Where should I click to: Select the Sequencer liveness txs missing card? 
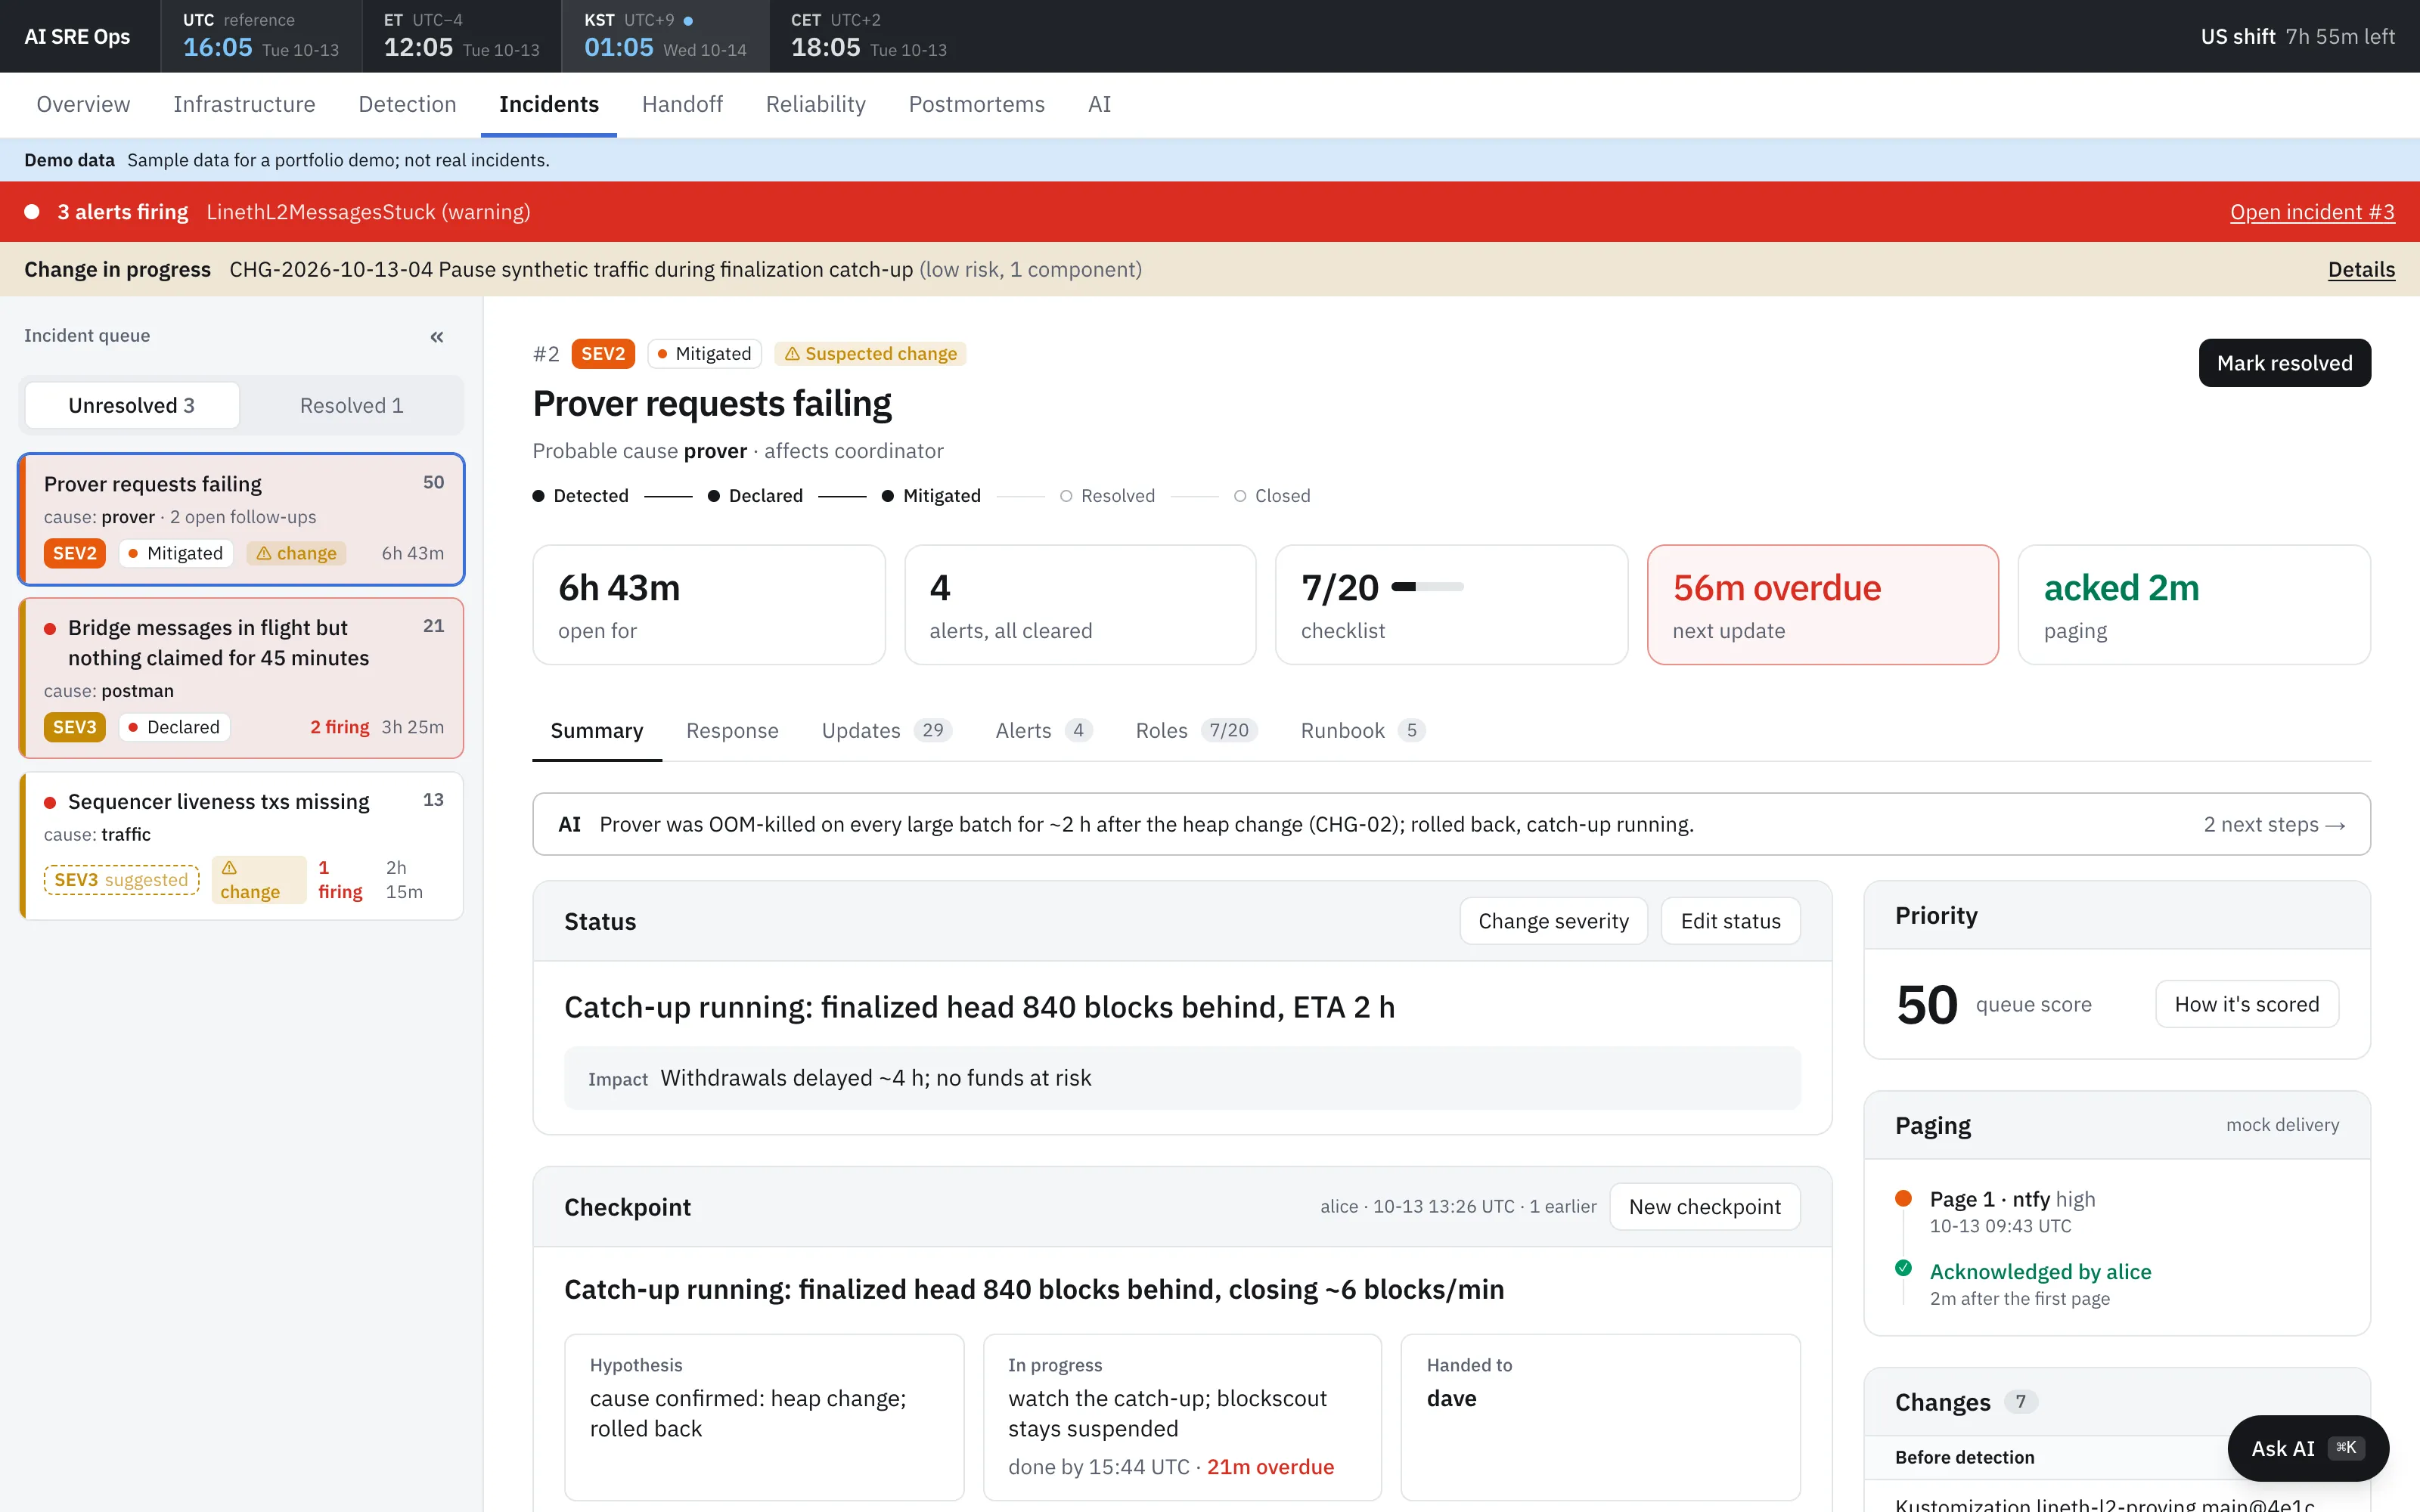(241, 845)
